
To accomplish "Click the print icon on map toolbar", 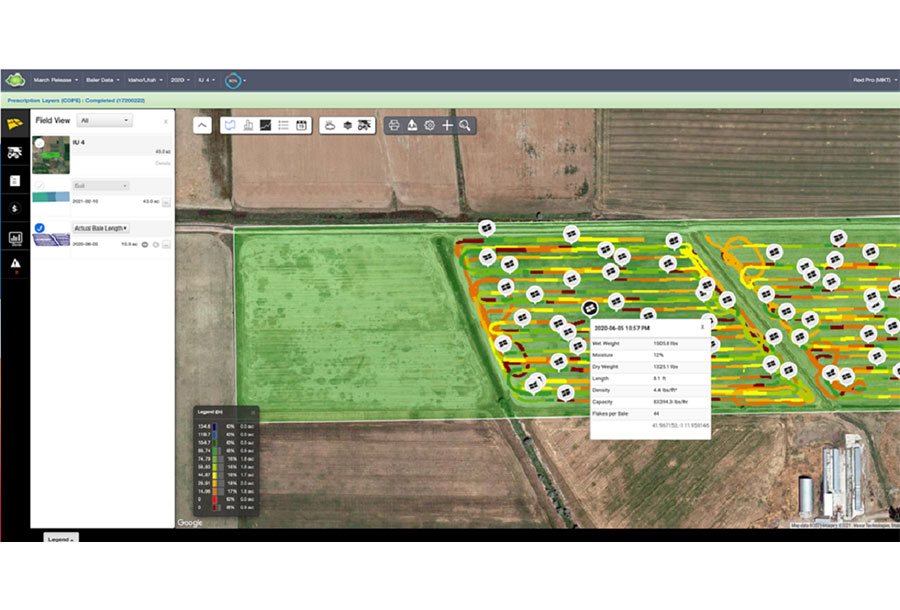I will click(x=394, y=126).
